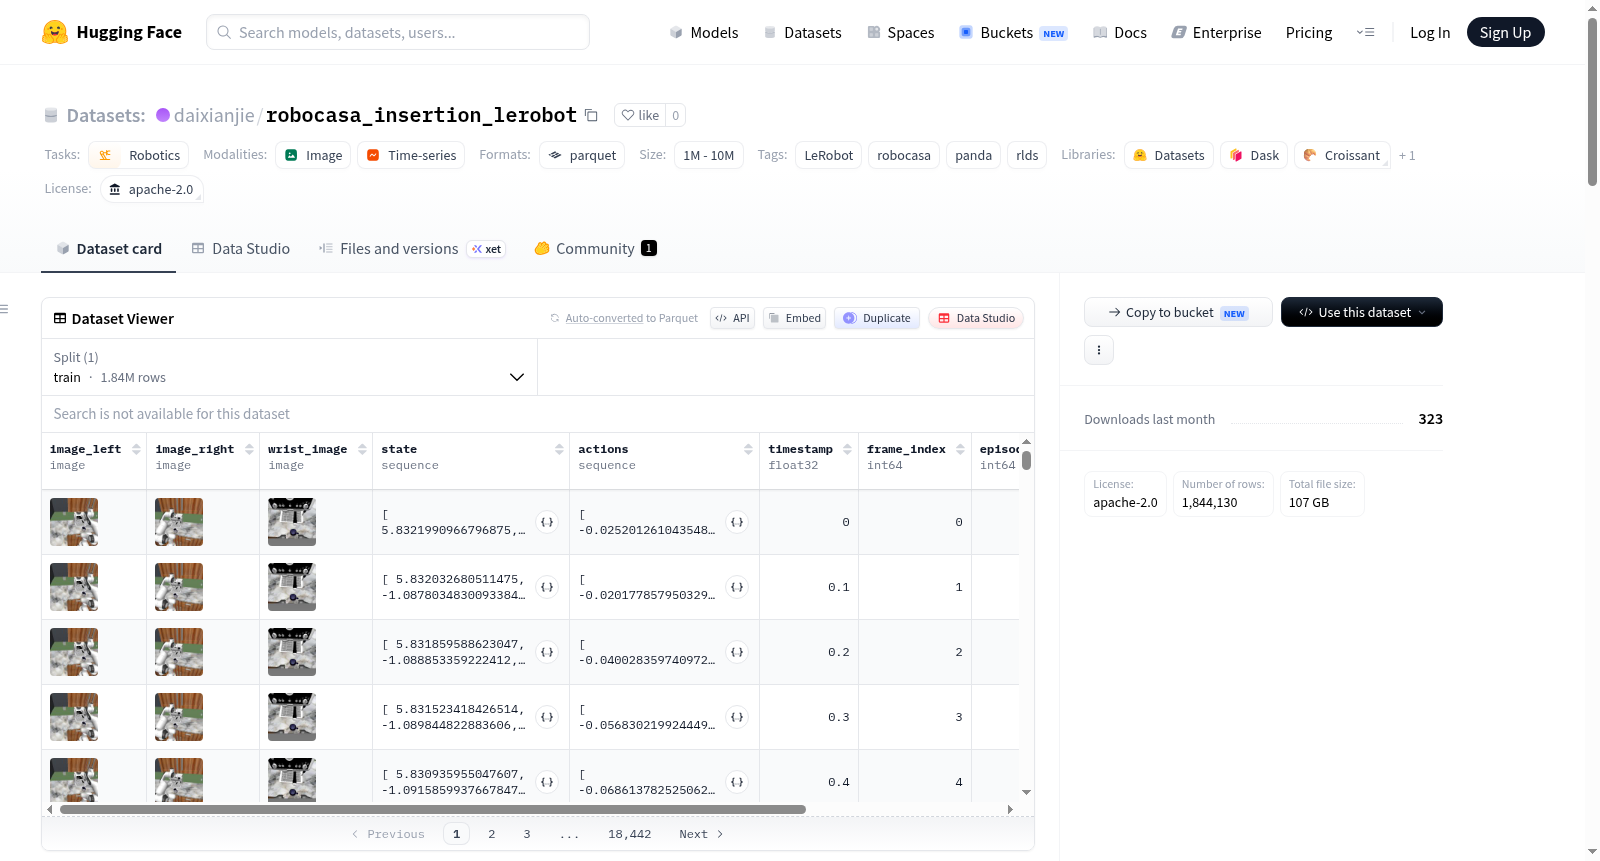Like this dataset with the heart button
This screenshot has height=861, width=1600.
tap(640, 115)
